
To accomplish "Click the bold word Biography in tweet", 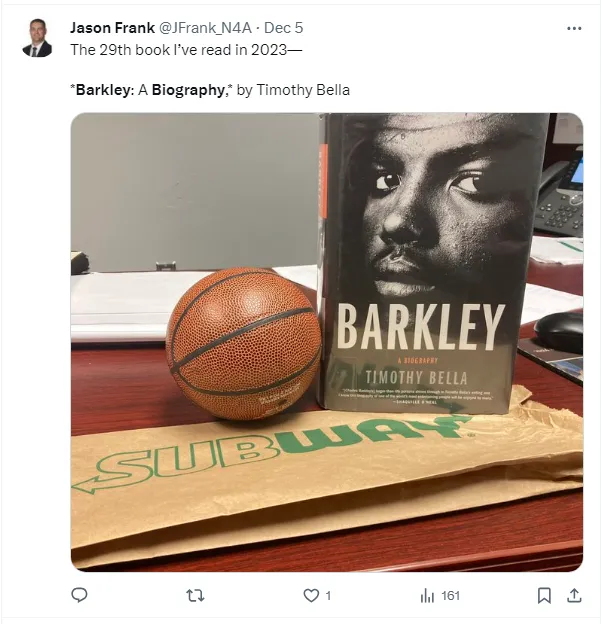I will (x=188, y=90).
